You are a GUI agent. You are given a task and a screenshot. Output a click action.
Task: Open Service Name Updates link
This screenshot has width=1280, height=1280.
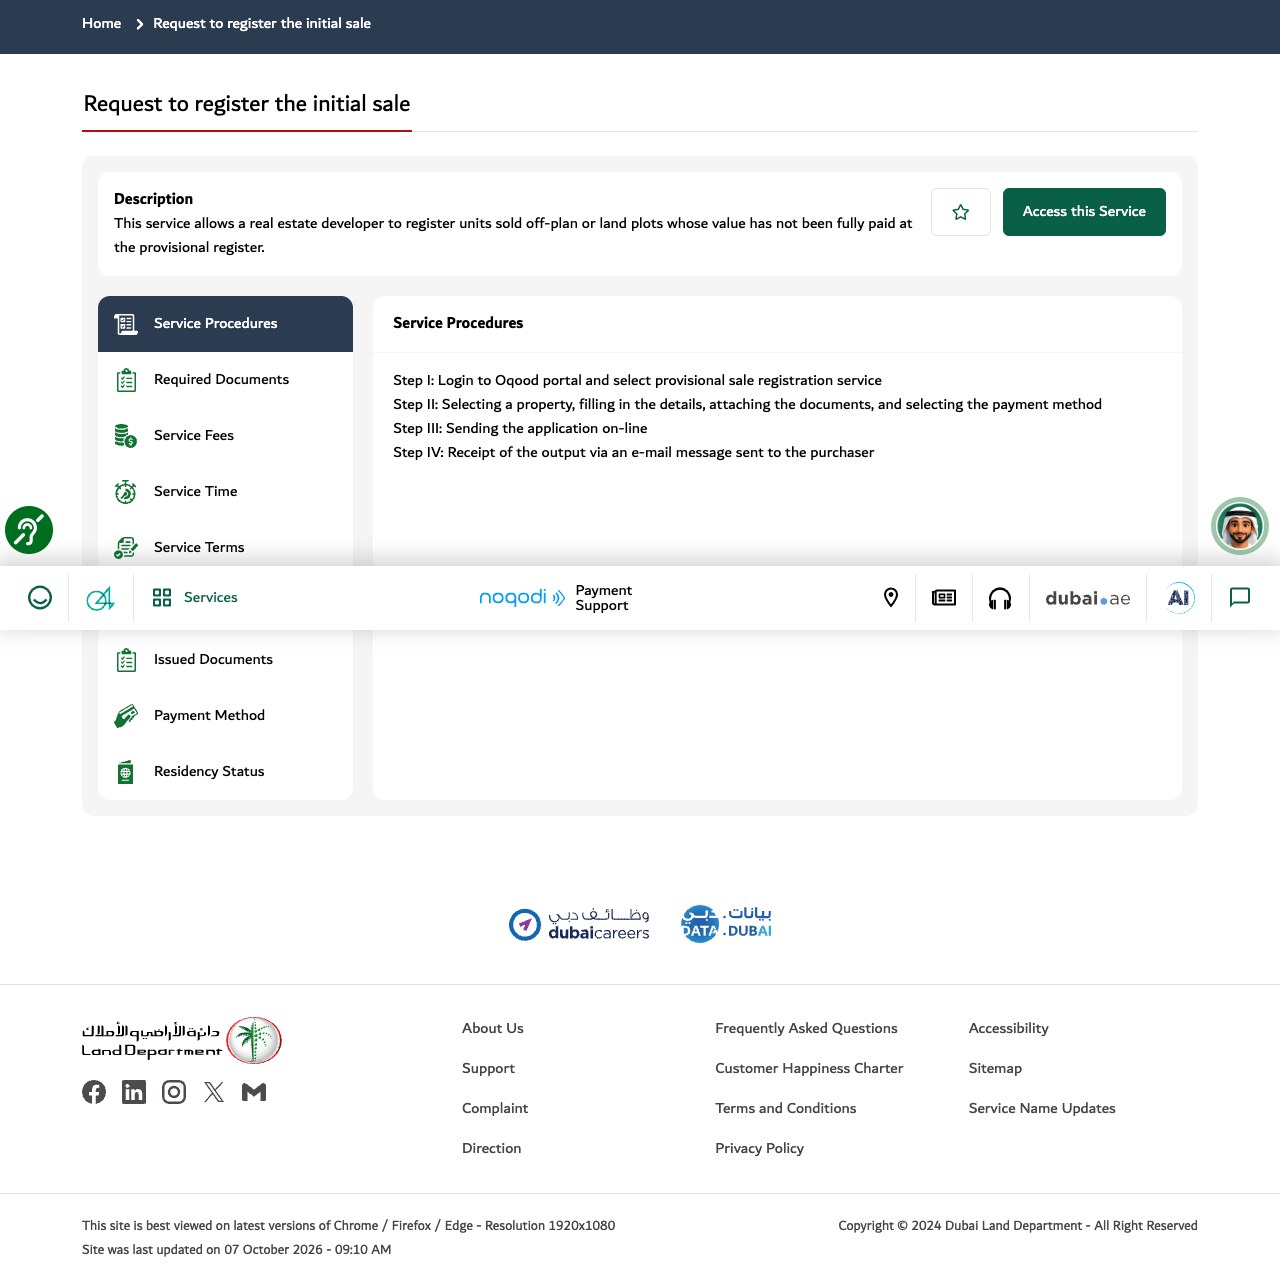[1042, 1108]
